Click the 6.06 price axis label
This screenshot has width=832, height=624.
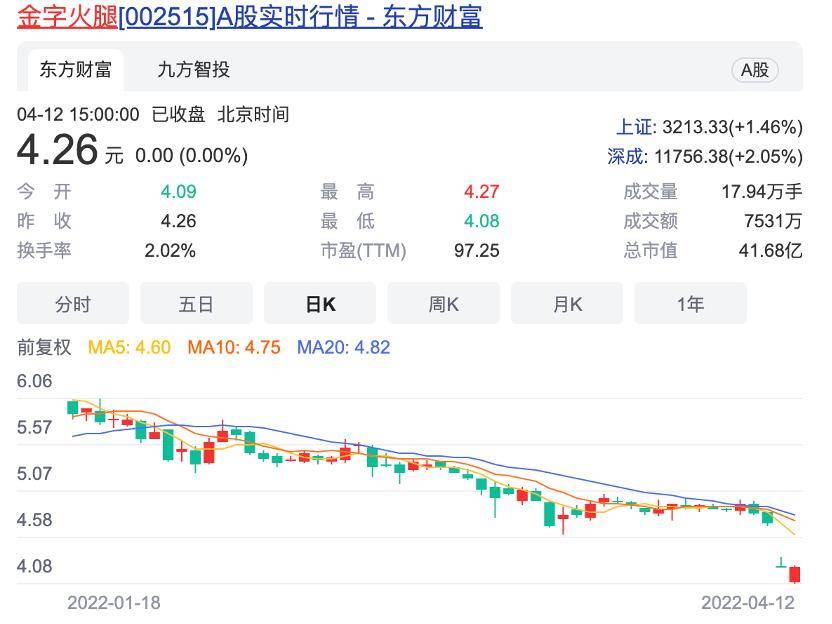coord(34,381)
